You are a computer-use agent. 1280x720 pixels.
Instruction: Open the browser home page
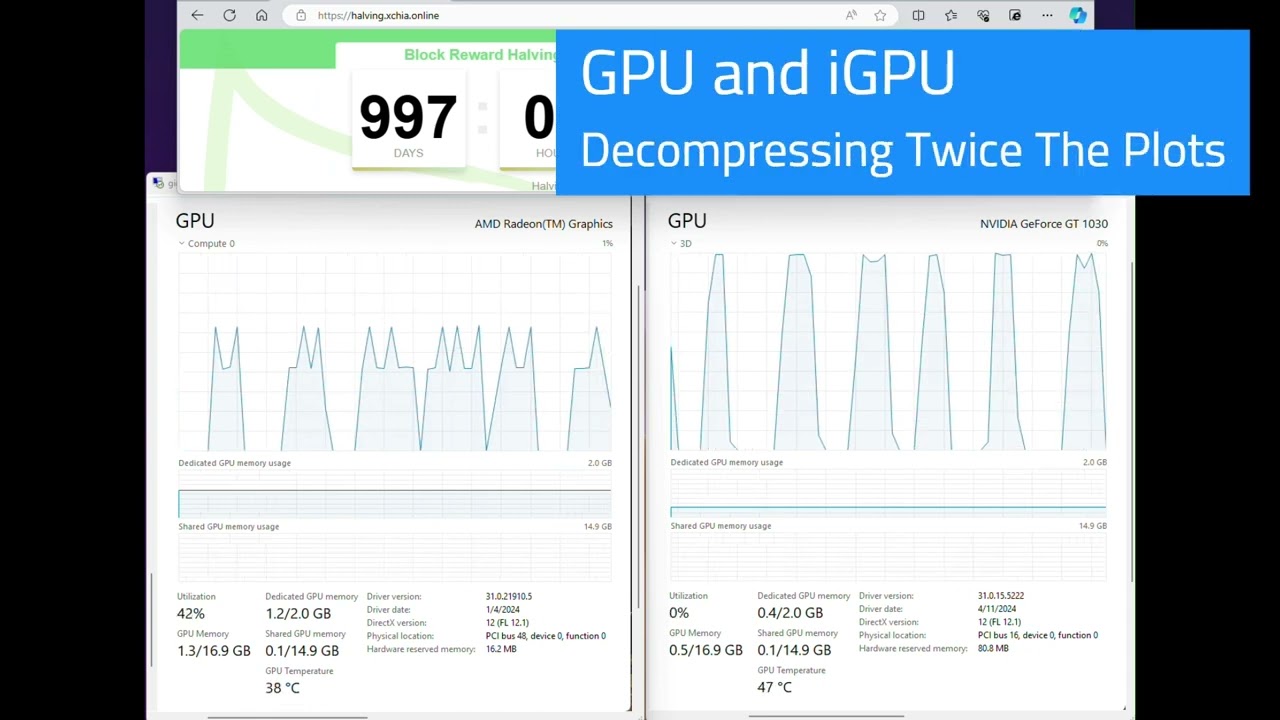pyautogui.click(x=262, y=15)
